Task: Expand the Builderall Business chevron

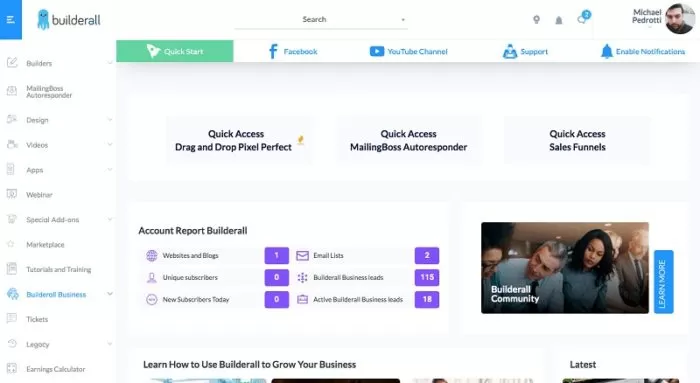Action: pos(109,294)
